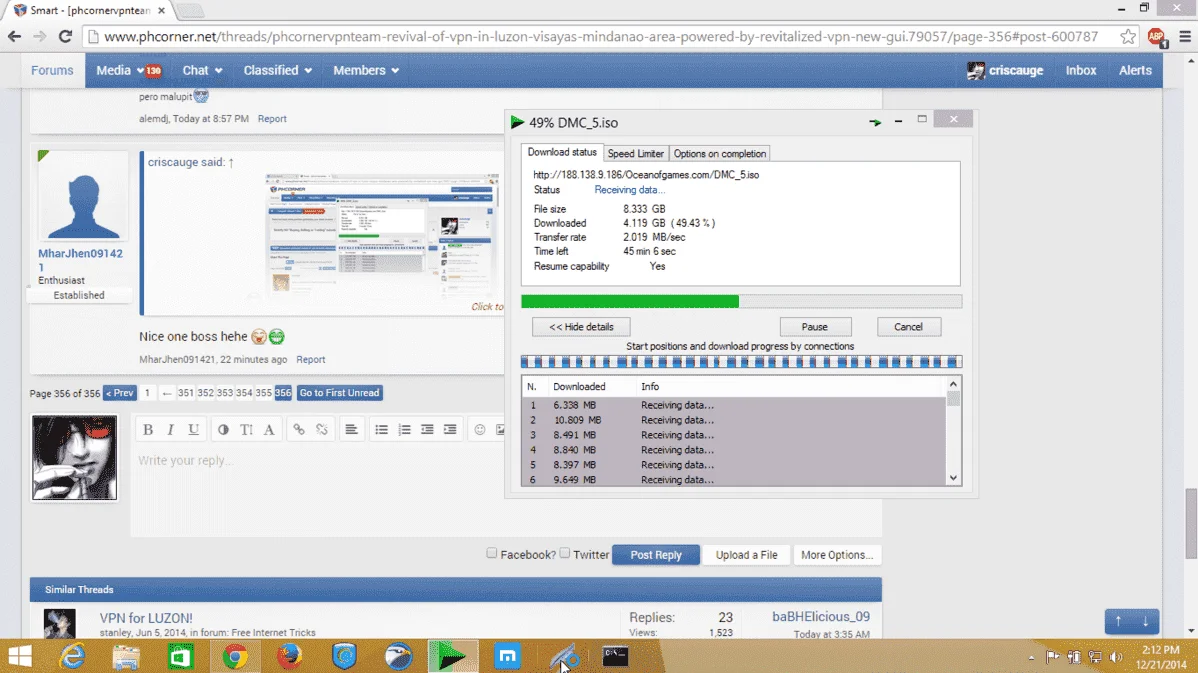
Task: Open MharJhen091421 user profile name
Action: (x=80, y=260)
